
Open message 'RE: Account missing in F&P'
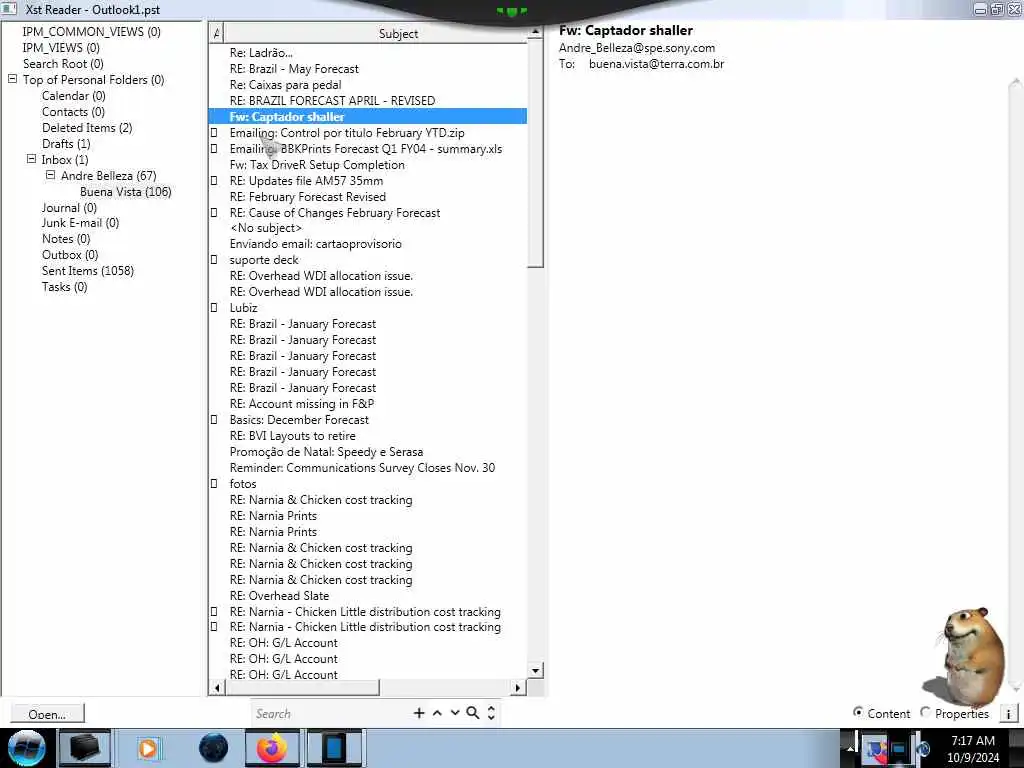coord(302,404)
